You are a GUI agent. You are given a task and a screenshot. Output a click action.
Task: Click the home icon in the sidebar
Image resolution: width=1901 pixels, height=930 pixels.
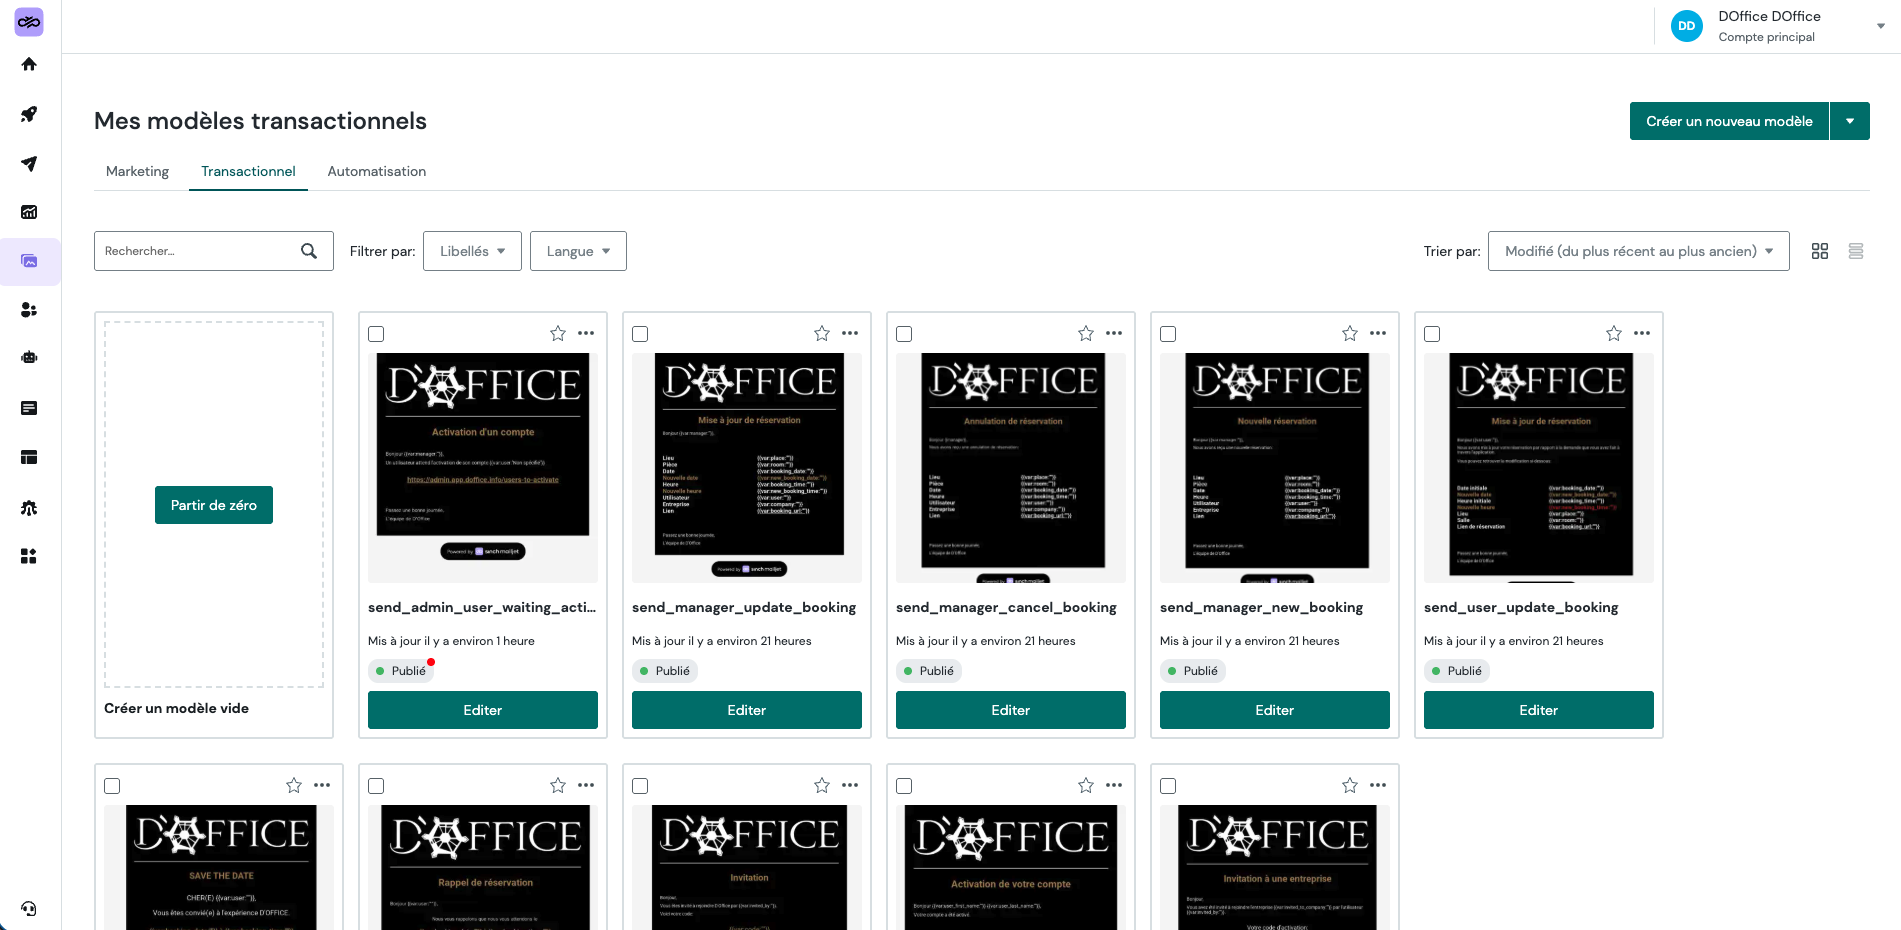[29, 65]
